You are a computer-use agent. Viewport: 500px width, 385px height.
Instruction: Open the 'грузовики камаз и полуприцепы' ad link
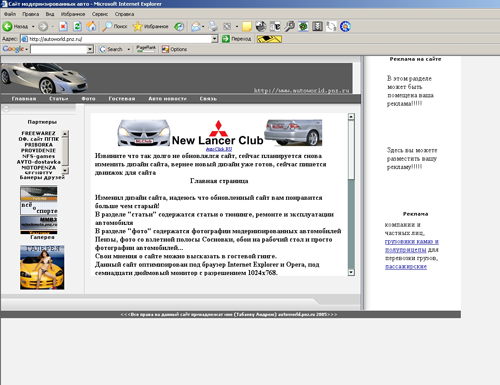[412, 245]
